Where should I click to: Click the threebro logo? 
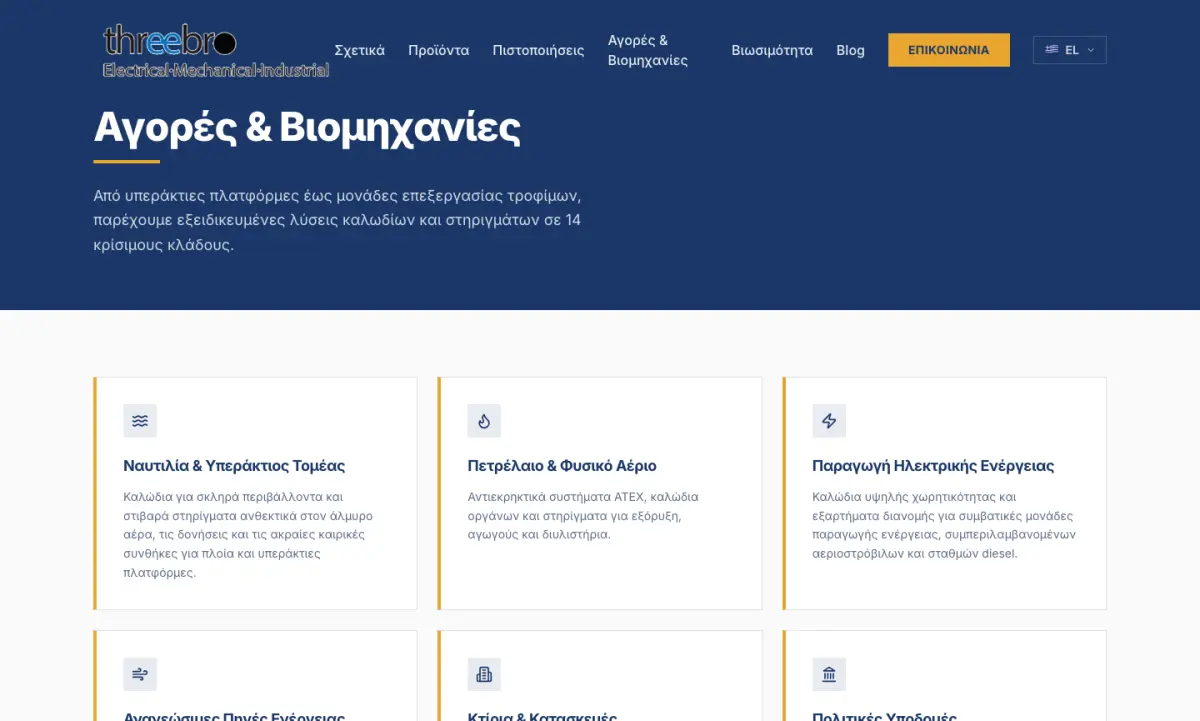216,50
